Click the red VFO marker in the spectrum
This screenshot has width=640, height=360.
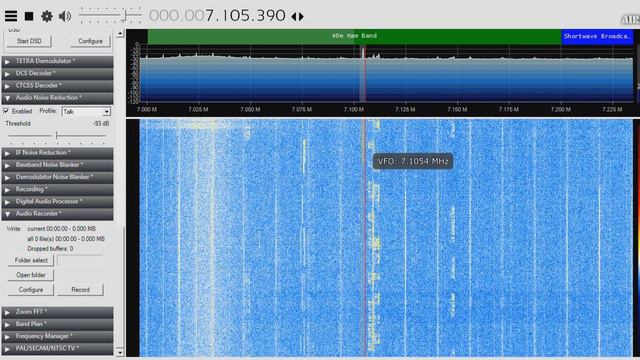[x=365, y=73]
